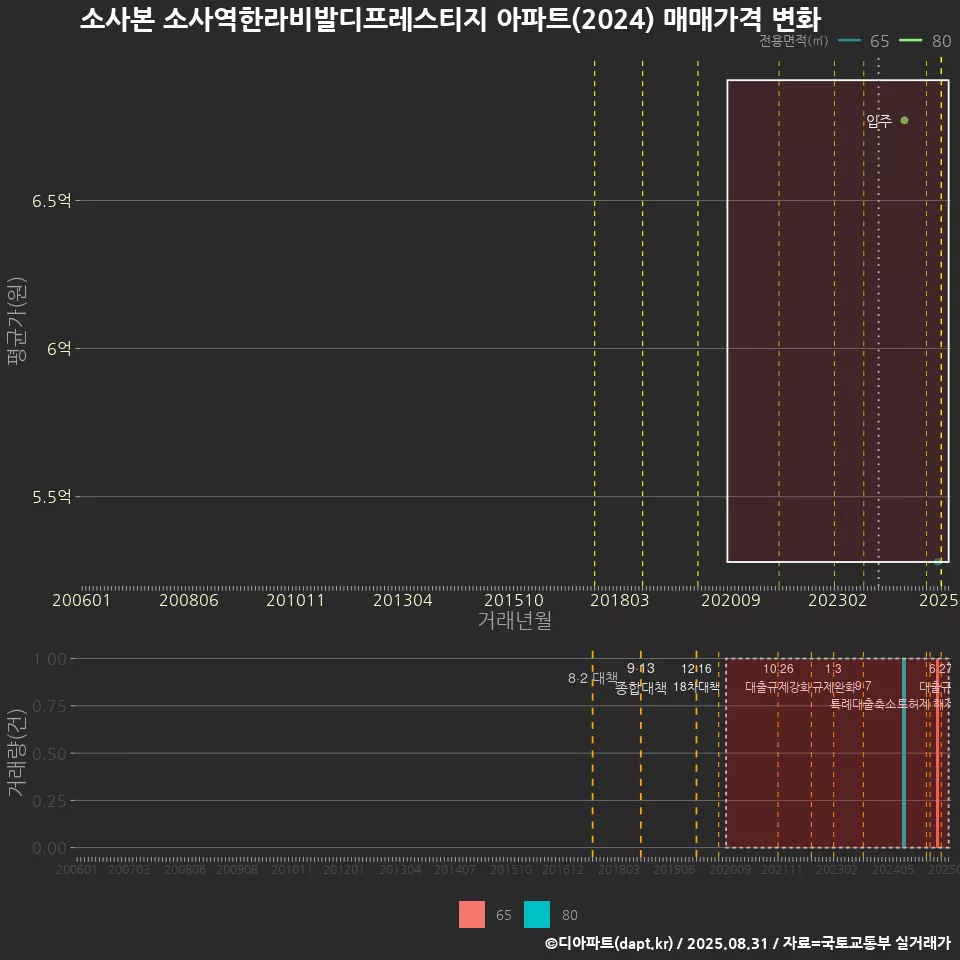
Task: Click the 6.5억 y-axis label
Action: pos(52,201)
